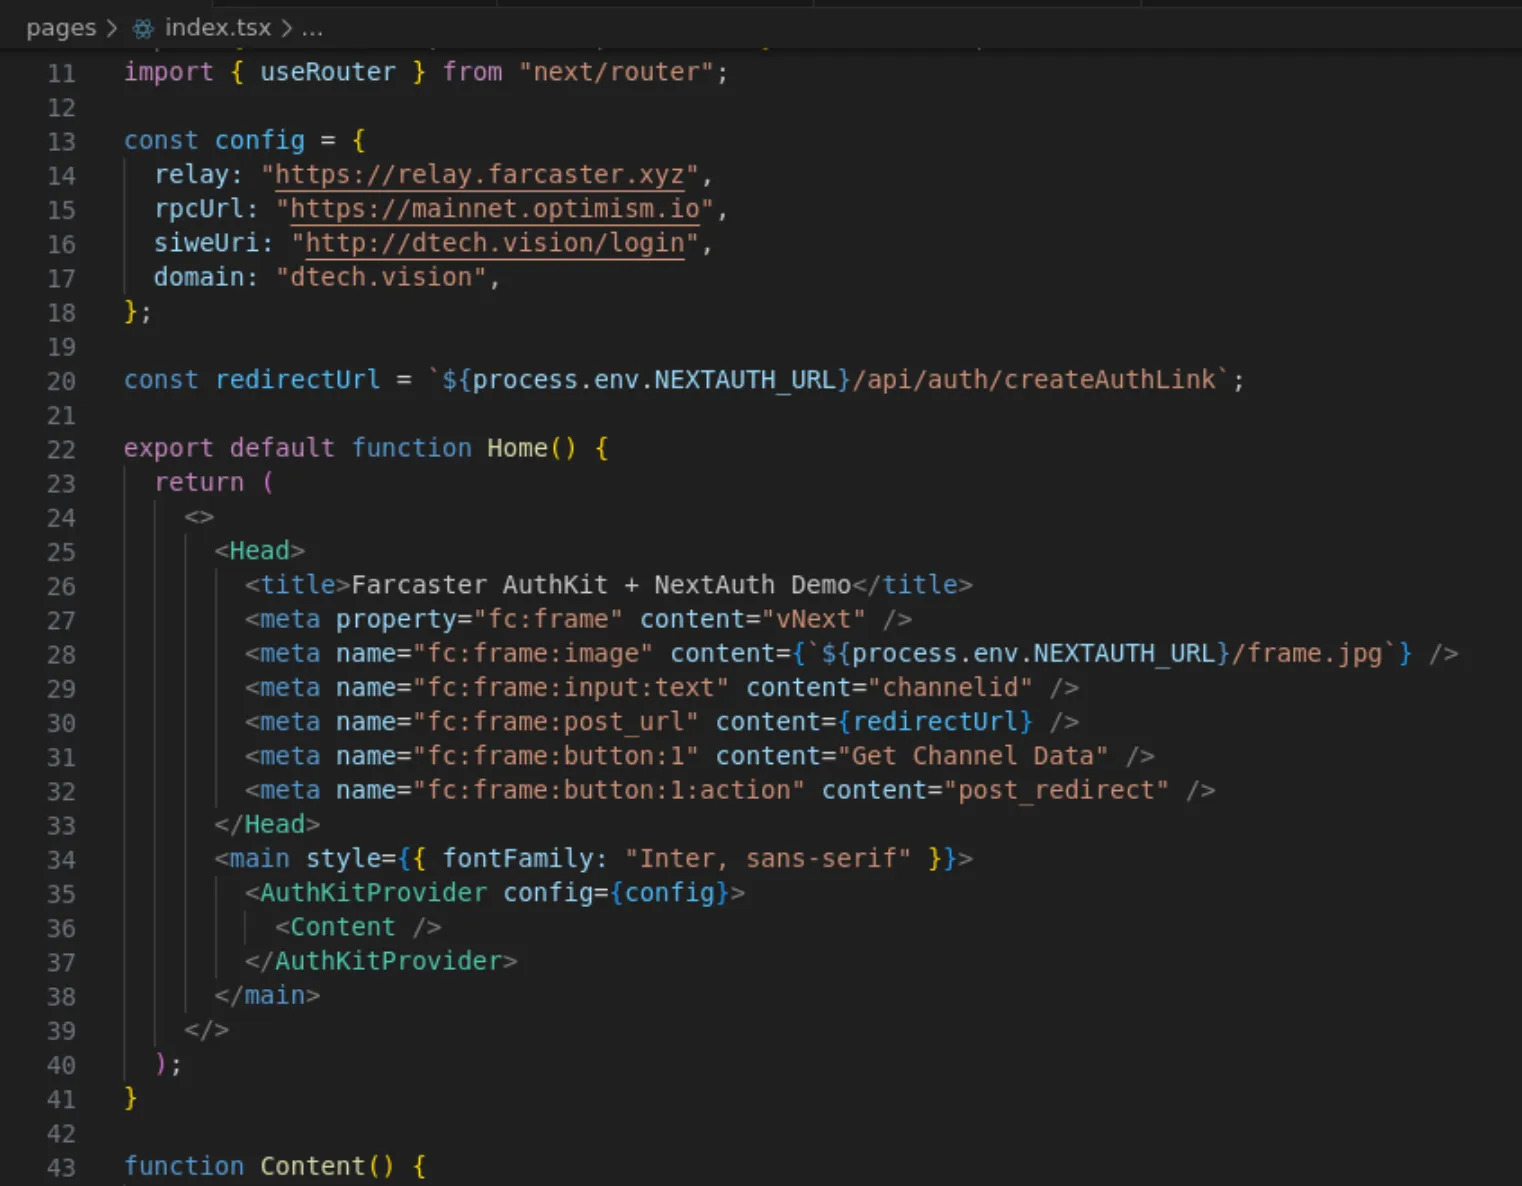1522x1186 pixels.
Task: Click the useRouter import identifier
Action: pyautogui.click(x=328, y=72)
